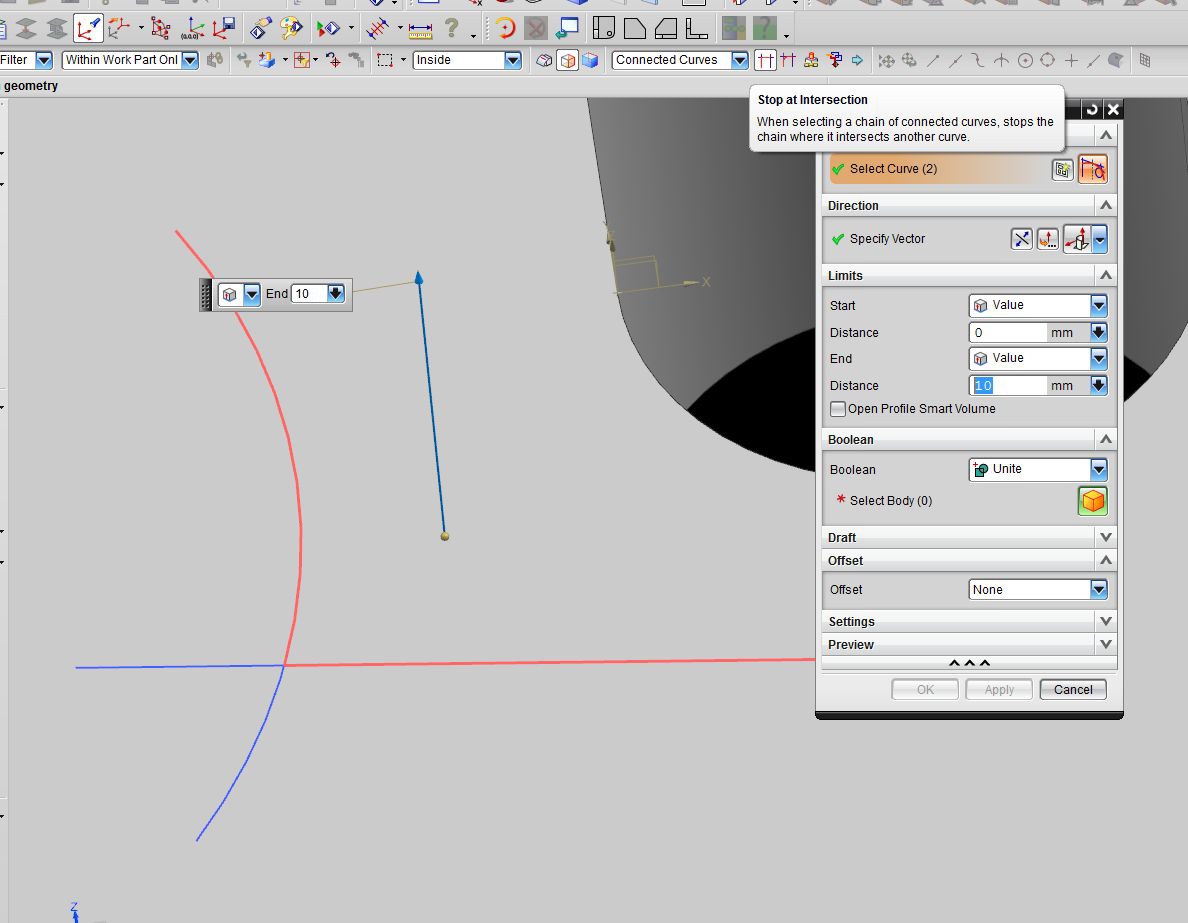This screenshot has height=923, width=1188.
Task: Click the object display palette icon
Action: (292, 29)
